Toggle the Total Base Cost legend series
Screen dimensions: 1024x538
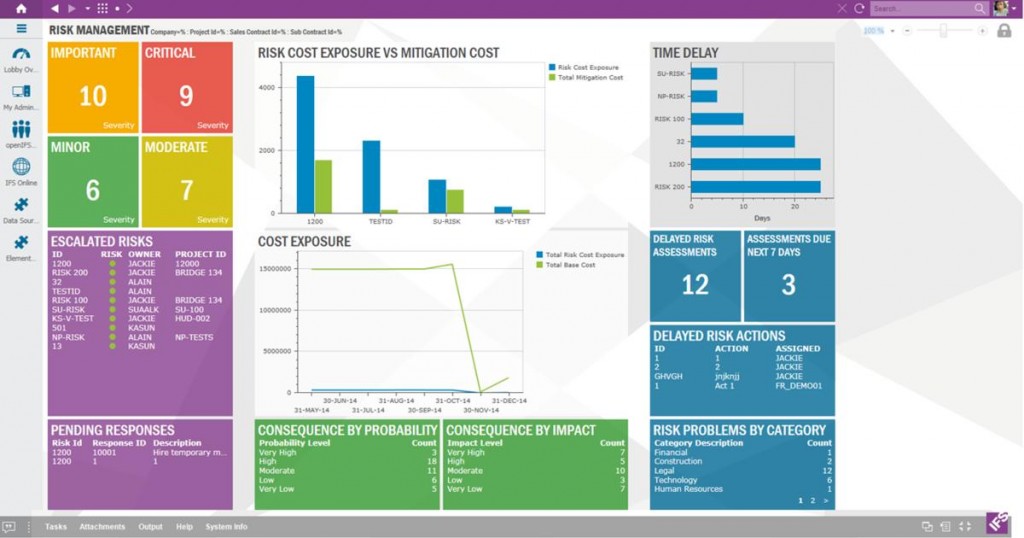click(569, 265)
